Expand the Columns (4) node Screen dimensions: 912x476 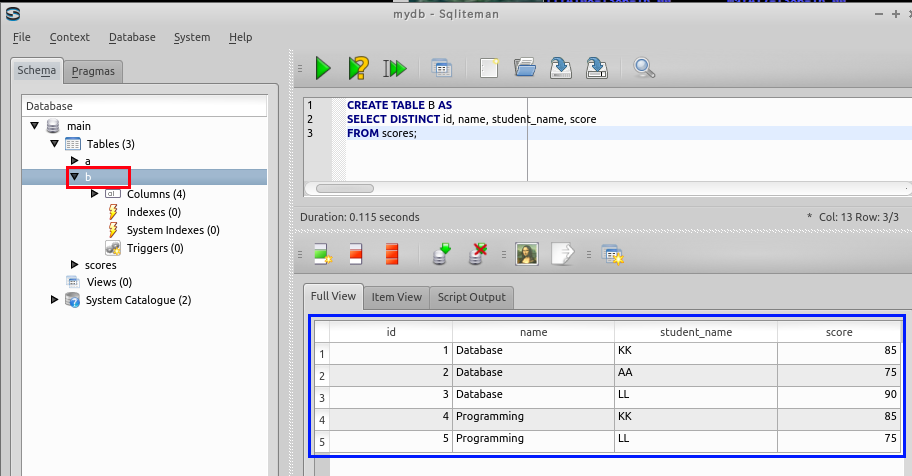pos(95,194)
